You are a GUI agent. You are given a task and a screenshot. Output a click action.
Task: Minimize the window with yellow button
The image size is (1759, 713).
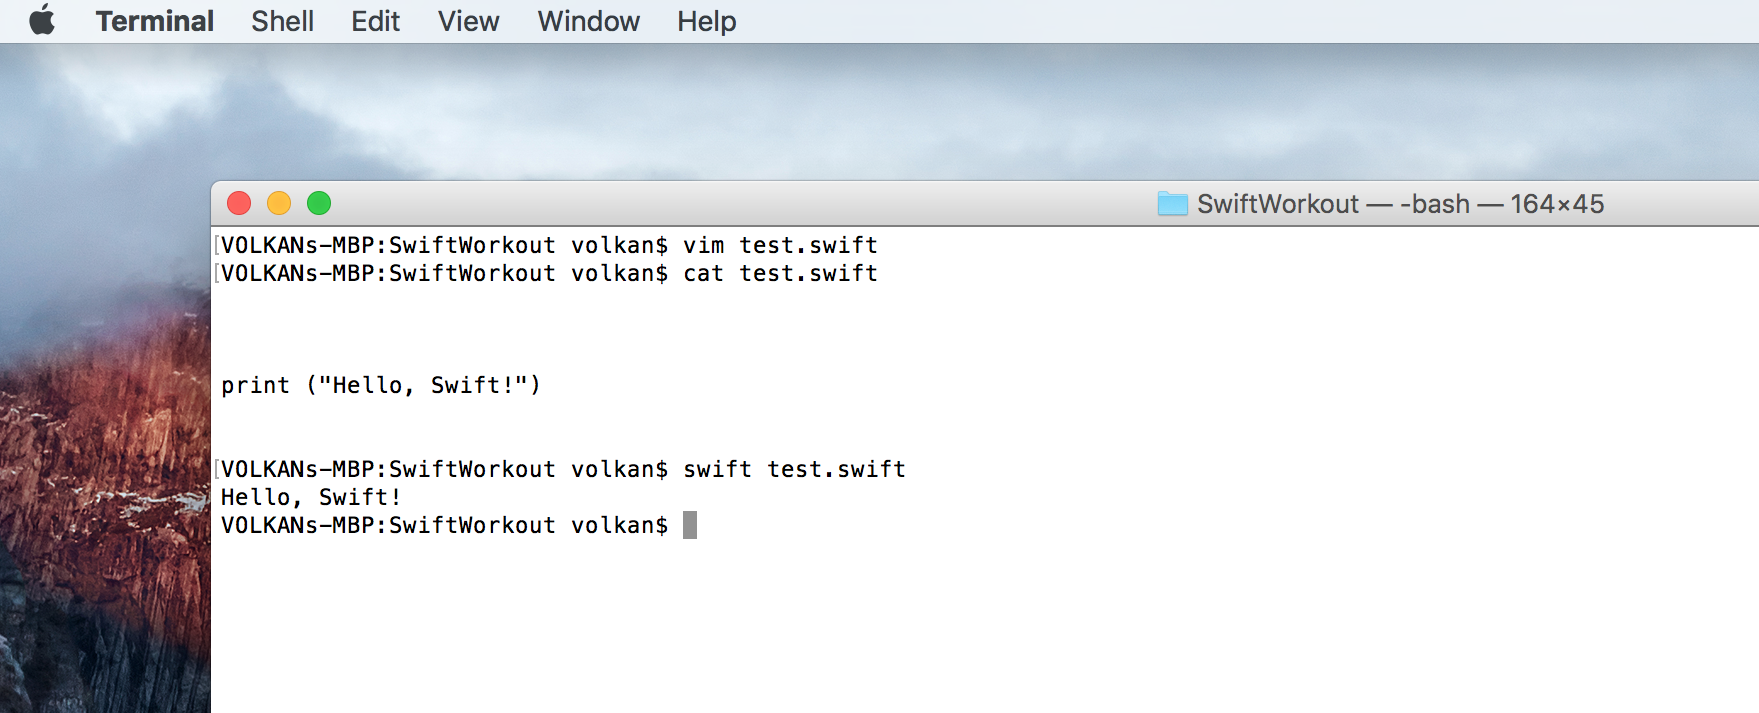(x=279, y=204)
